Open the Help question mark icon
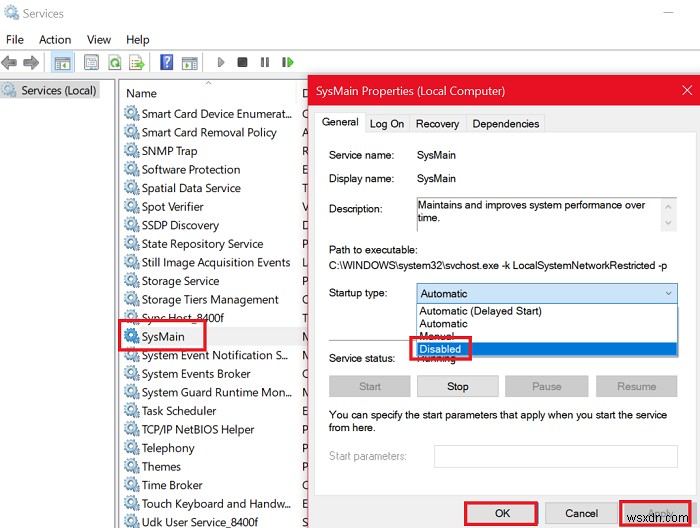 pos(167,62)
